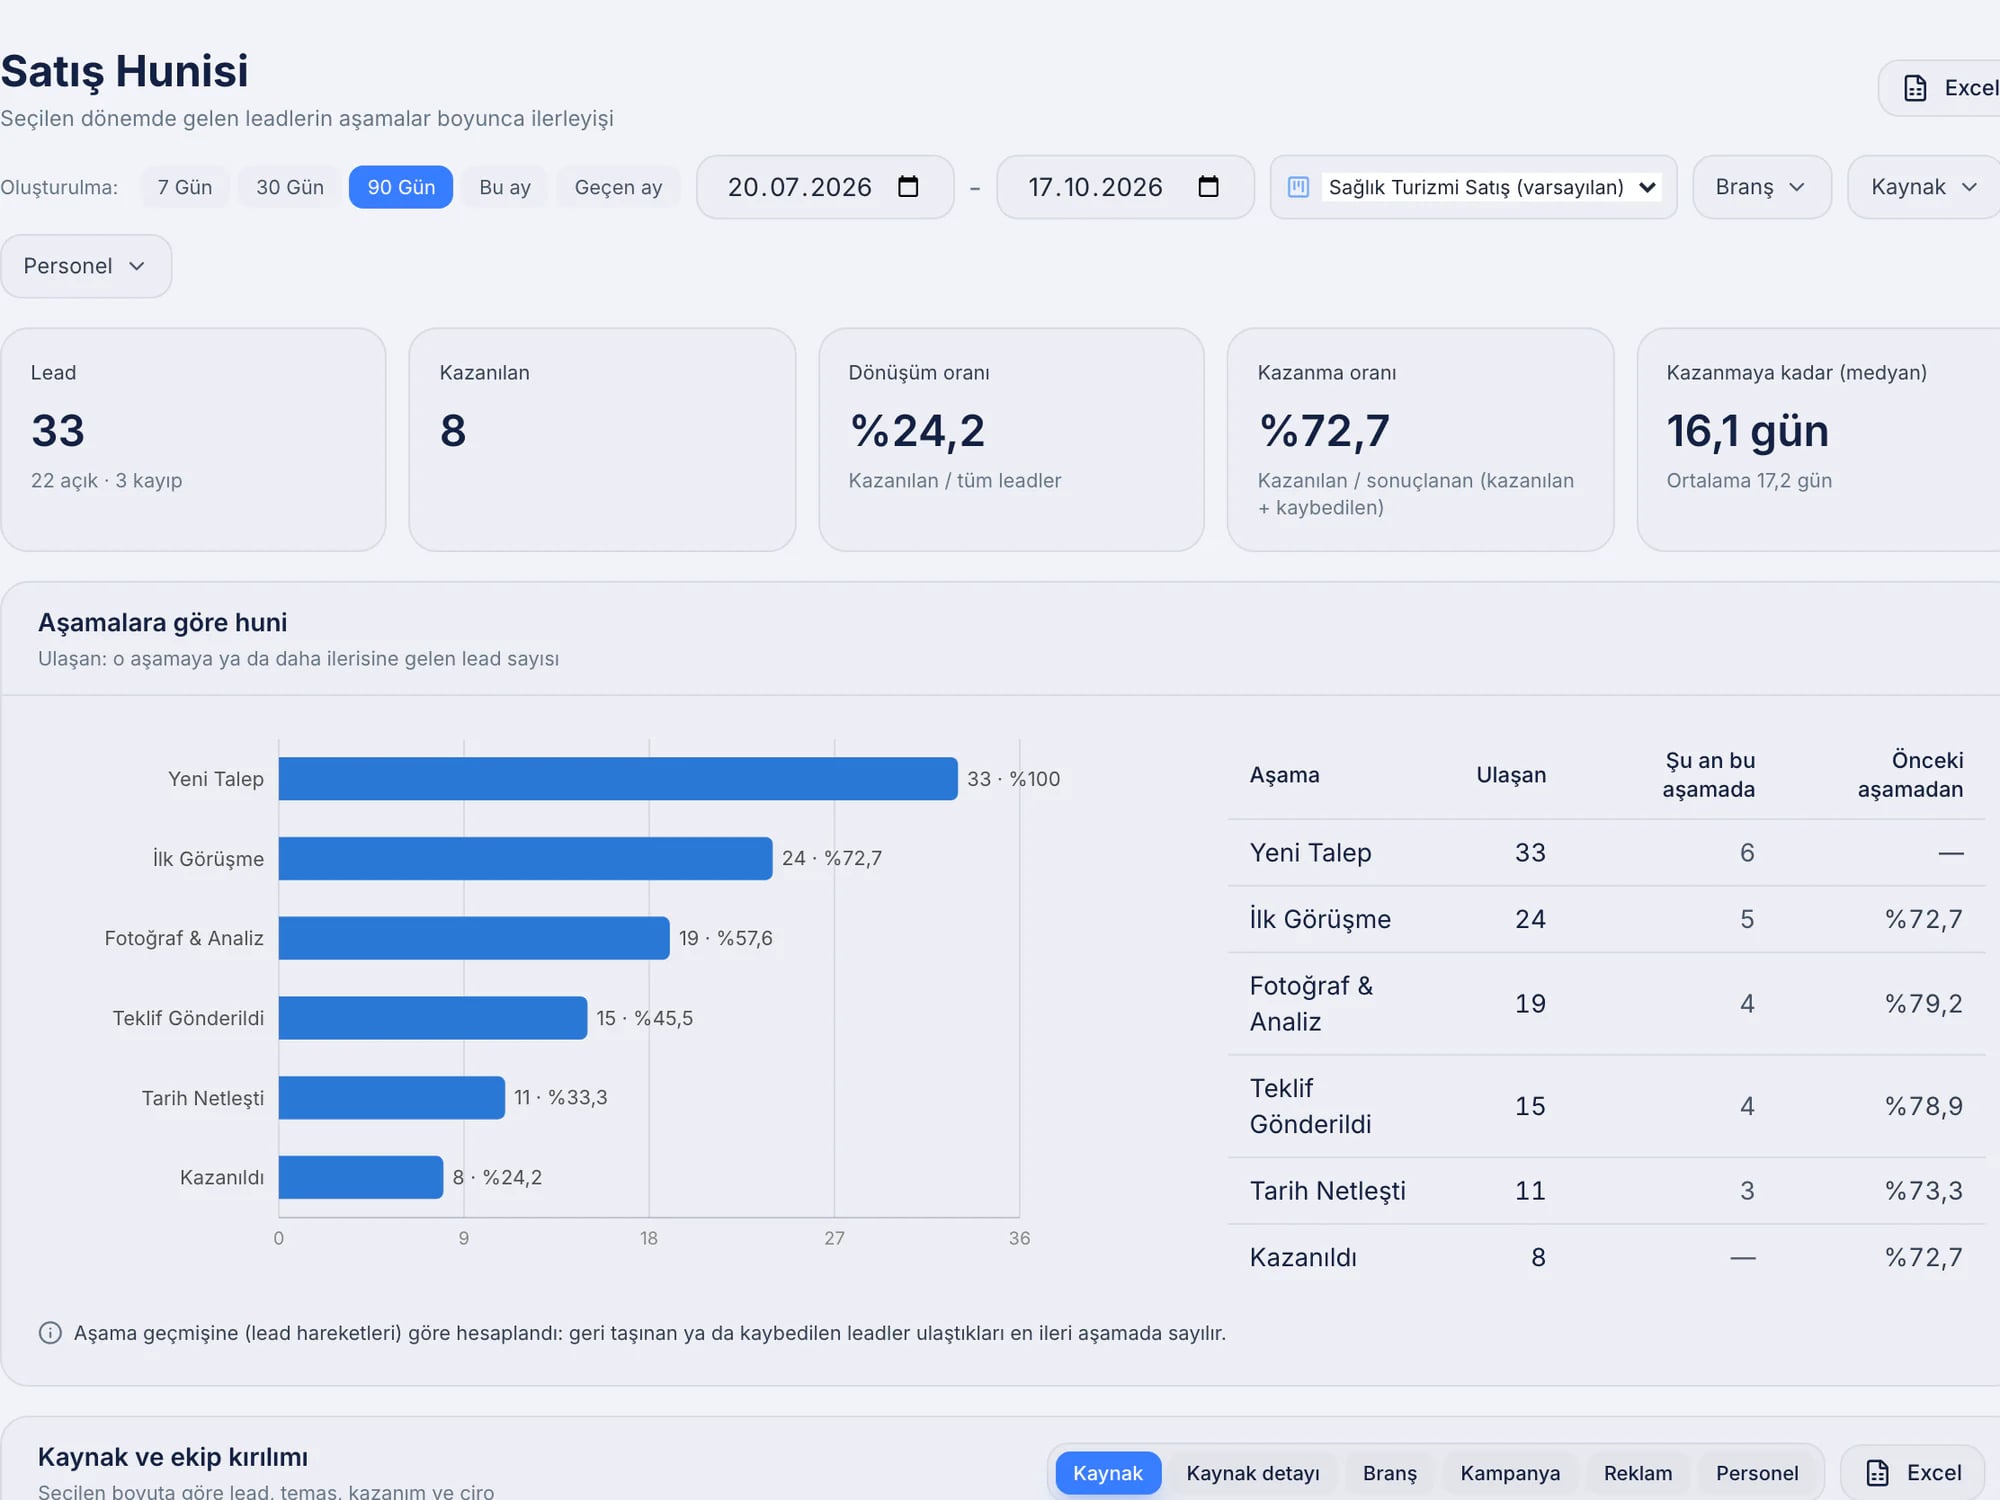The image size is (2000, 1500).
Task: Click the pipeline board icon beside Sağlık Turizmi
Action: 1298,187
